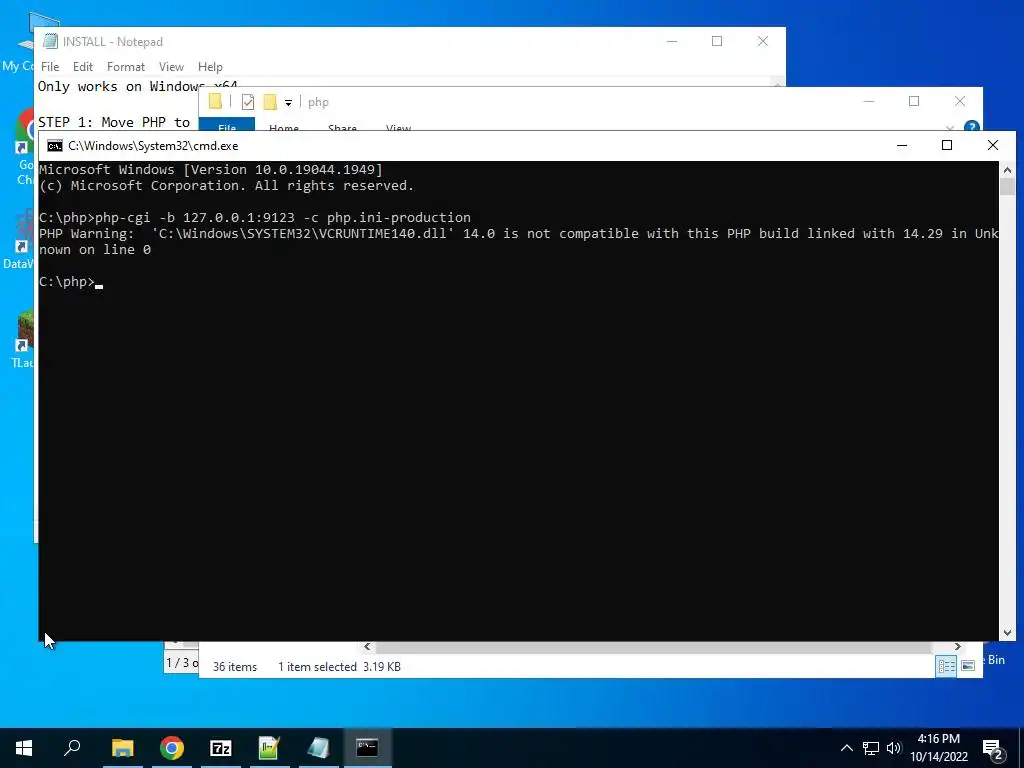1024x768 pixels.
Task: Open Action Center notifications icon
Action: [993, 748]
